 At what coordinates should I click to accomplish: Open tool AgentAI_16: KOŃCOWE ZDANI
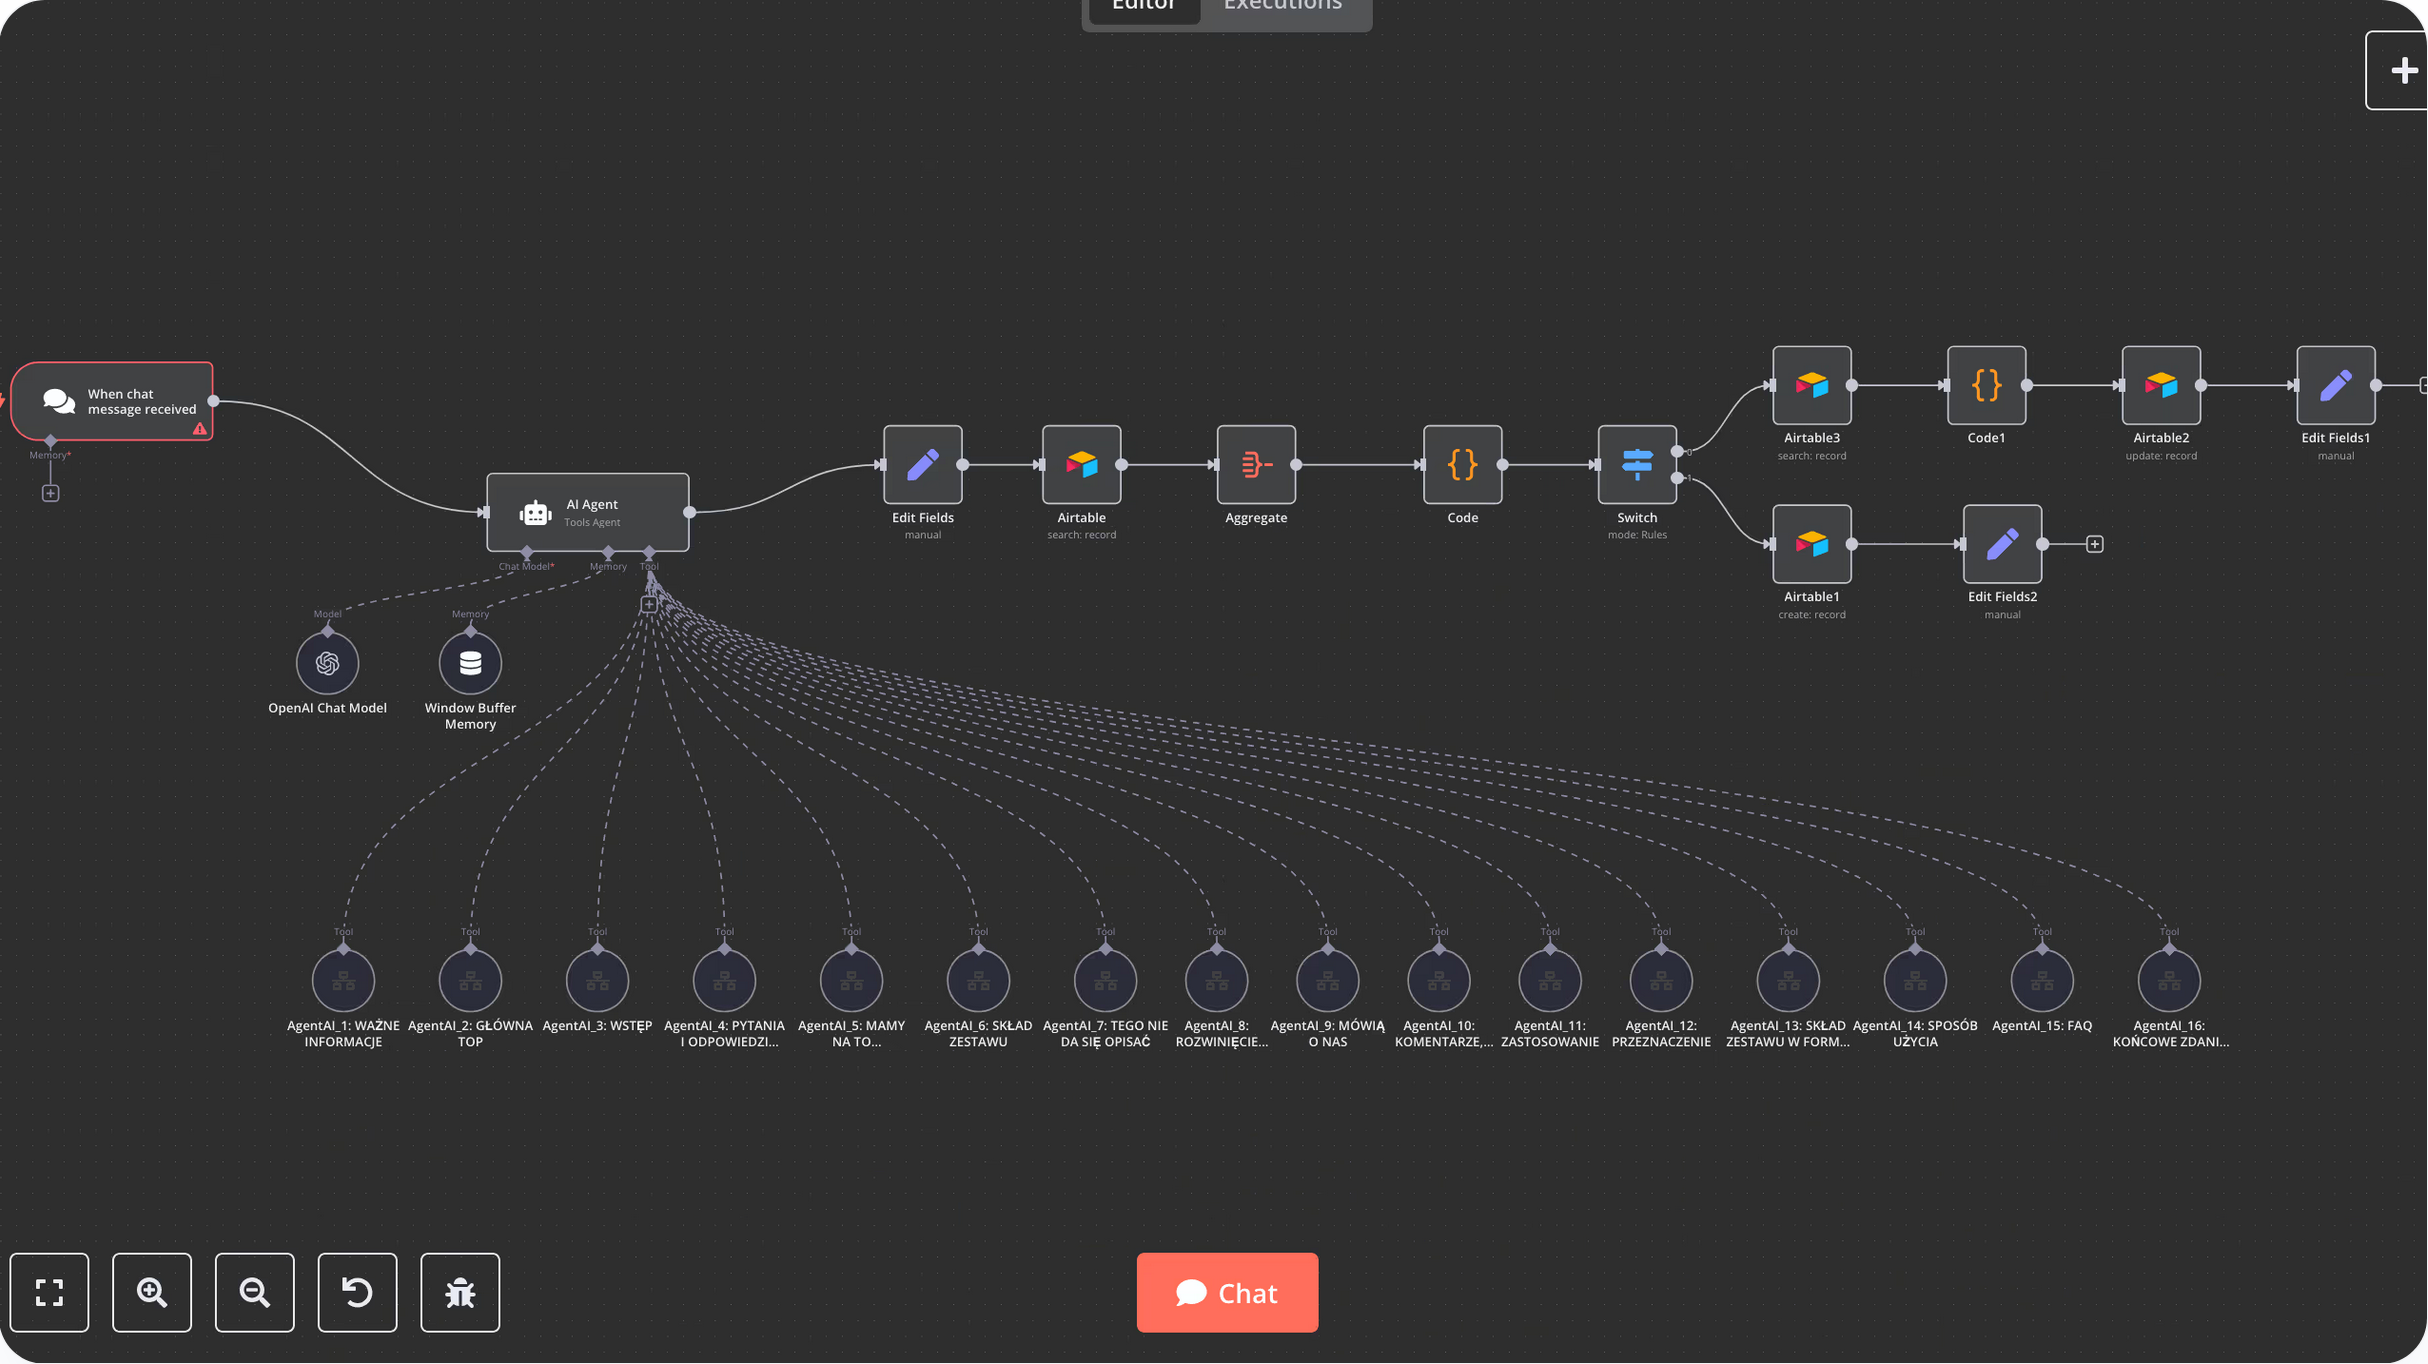click(2169, 981)
